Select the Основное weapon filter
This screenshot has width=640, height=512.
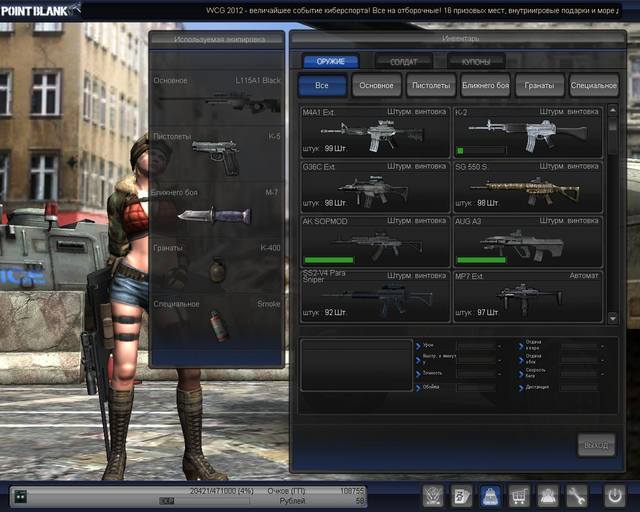point(376,85)
